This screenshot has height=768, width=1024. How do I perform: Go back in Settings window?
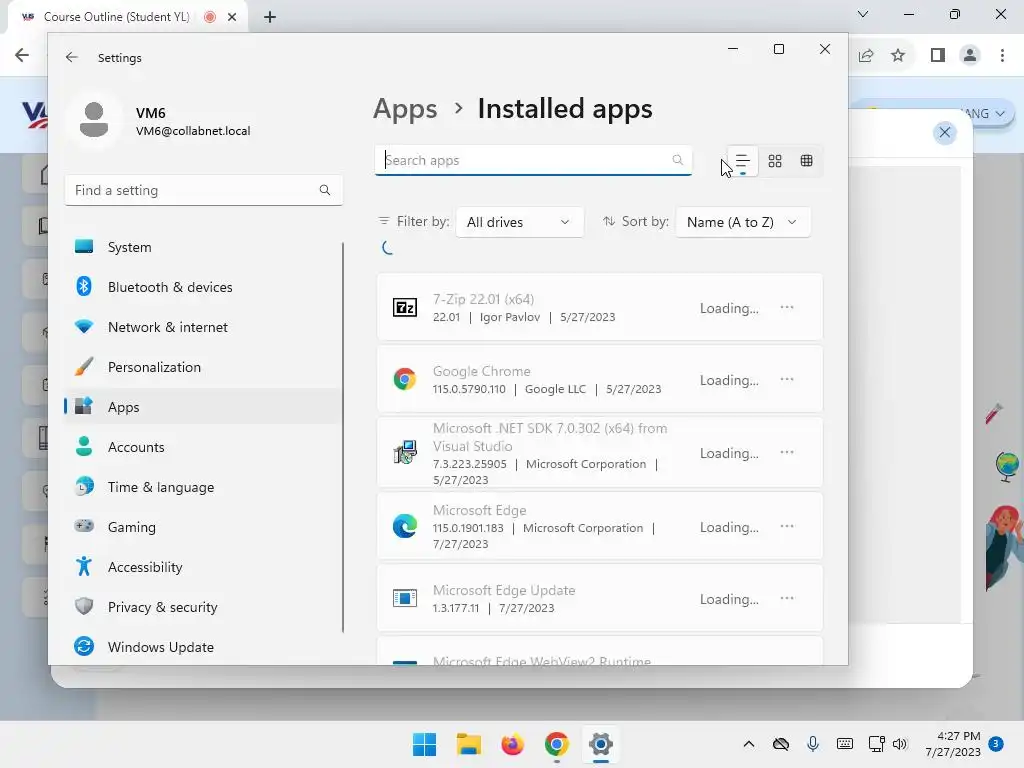(x=72, y=57)
